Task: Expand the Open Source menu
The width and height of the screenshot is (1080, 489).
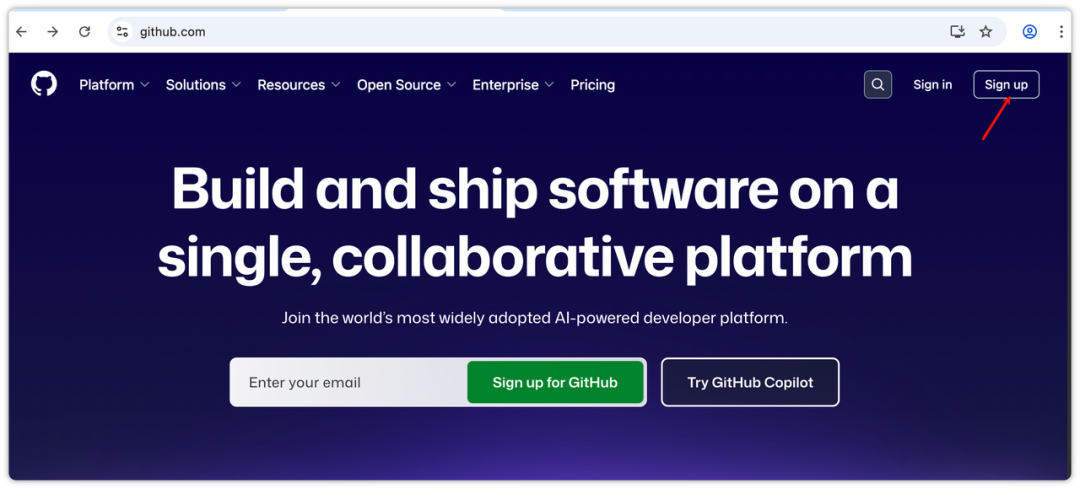Action: coord(406,85)
